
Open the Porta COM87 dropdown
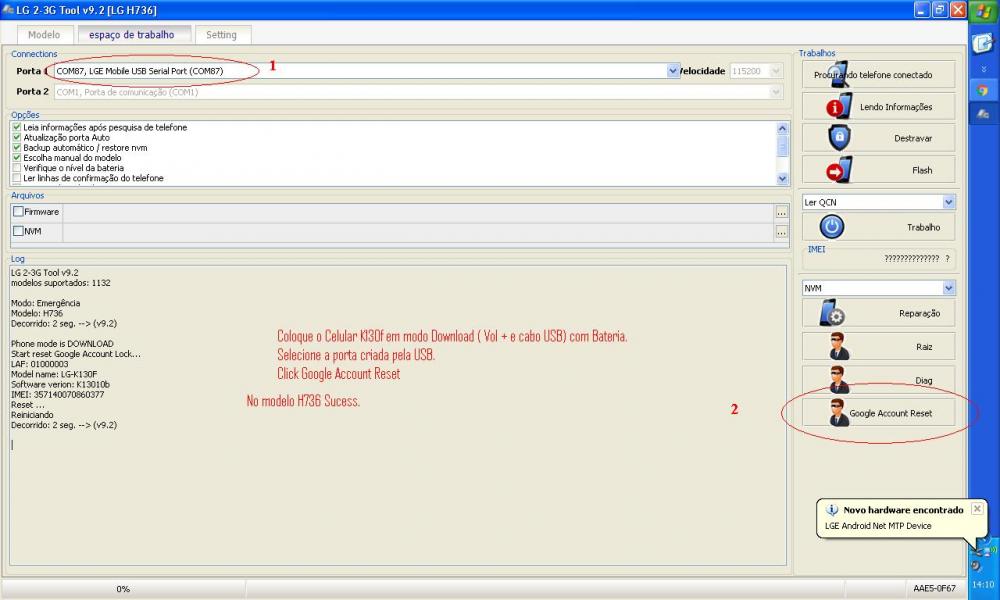pos(673,71)
